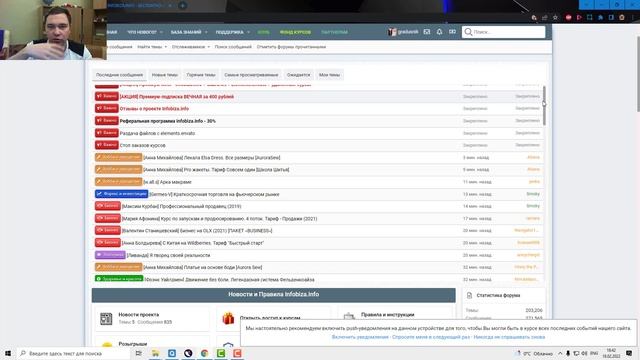Open the ПАРТНЕРАМ menu item
640x360 pixels.
(x=334, y=32)
